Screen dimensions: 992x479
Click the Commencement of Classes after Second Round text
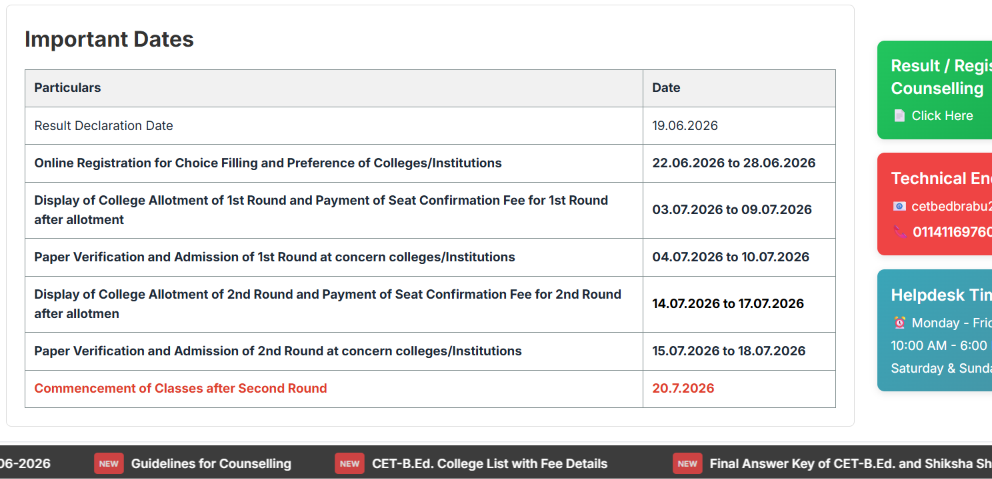coord(180,389)
